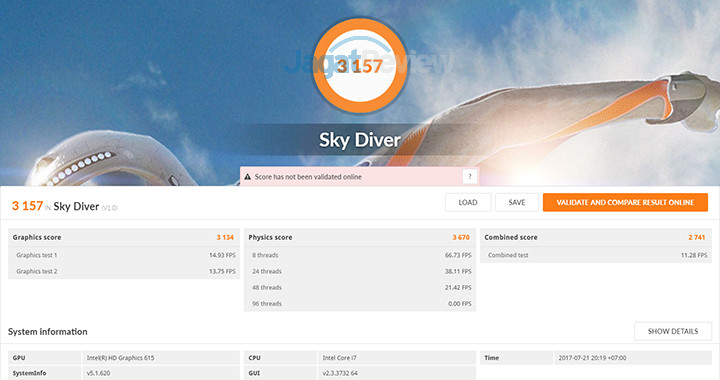This screenshot has width=720, height=380.
Task: Click Graphics score value 3 134
Action: [x=225, y=237]
